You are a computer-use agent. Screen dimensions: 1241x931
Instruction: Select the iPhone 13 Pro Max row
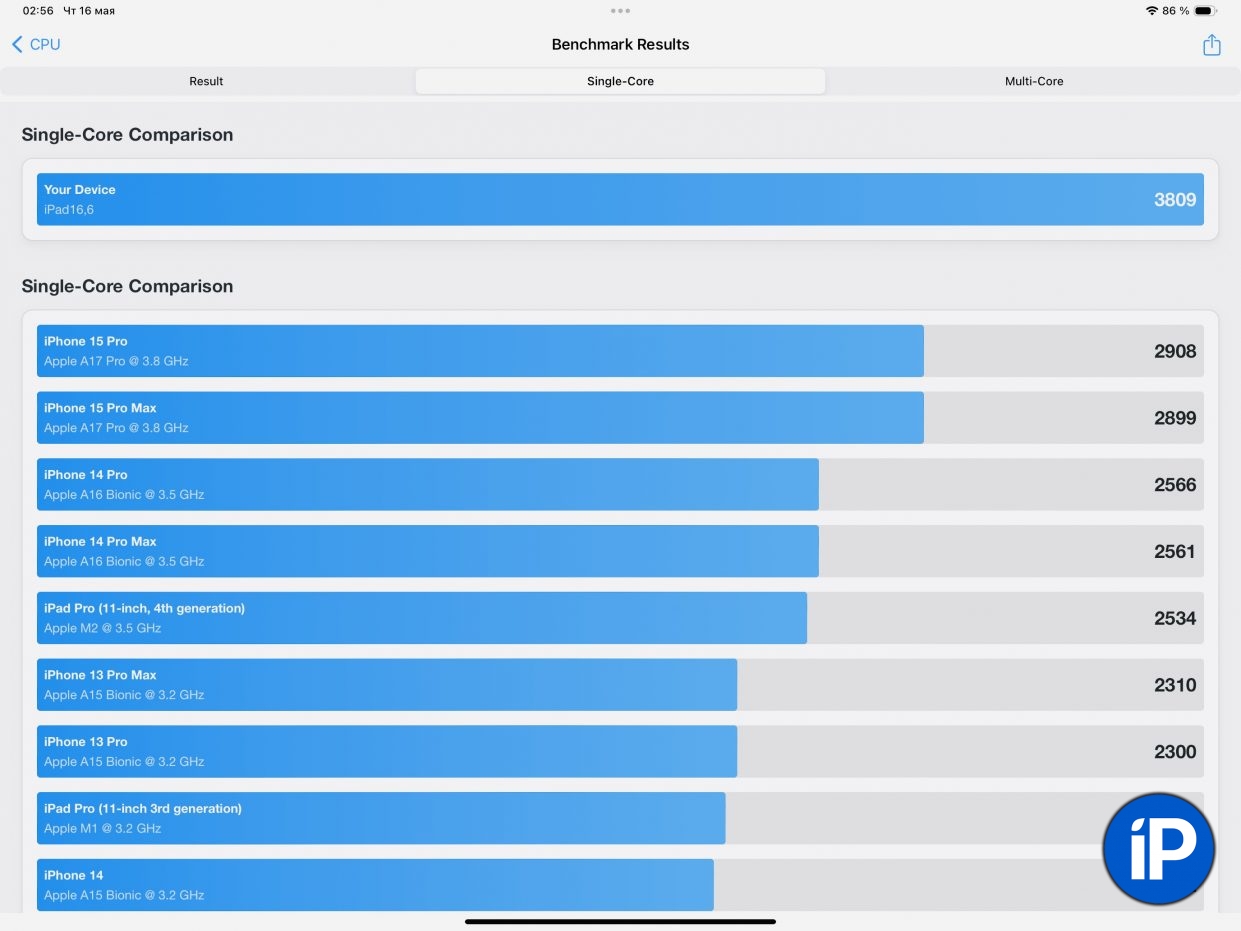620,685
